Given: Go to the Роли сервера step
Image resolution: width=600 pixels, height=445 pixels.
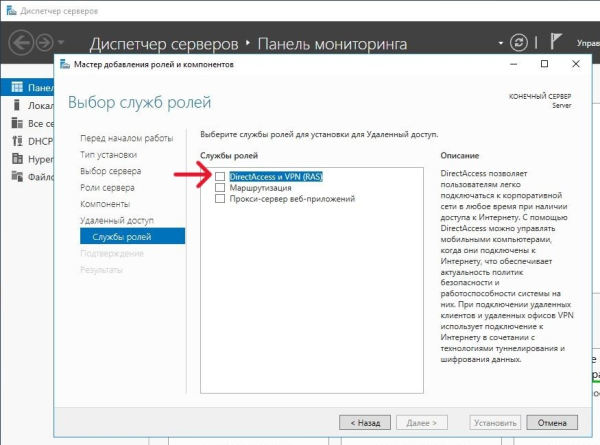Looking at the screenshot, I should point(107,188).
